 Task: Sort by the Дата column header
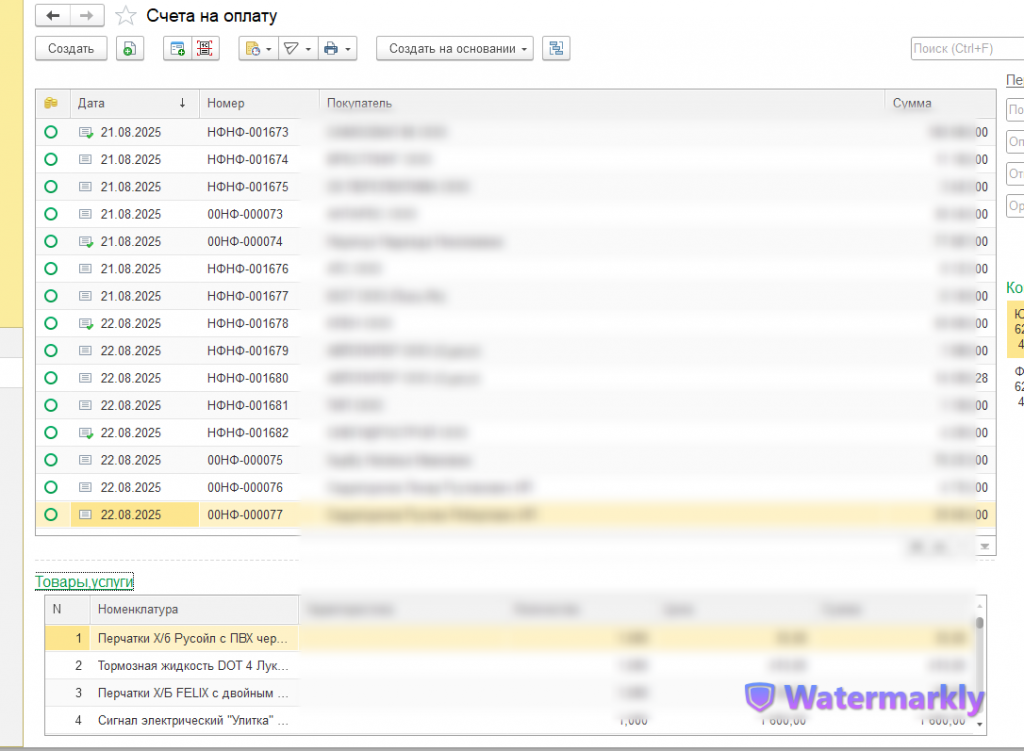134,103
